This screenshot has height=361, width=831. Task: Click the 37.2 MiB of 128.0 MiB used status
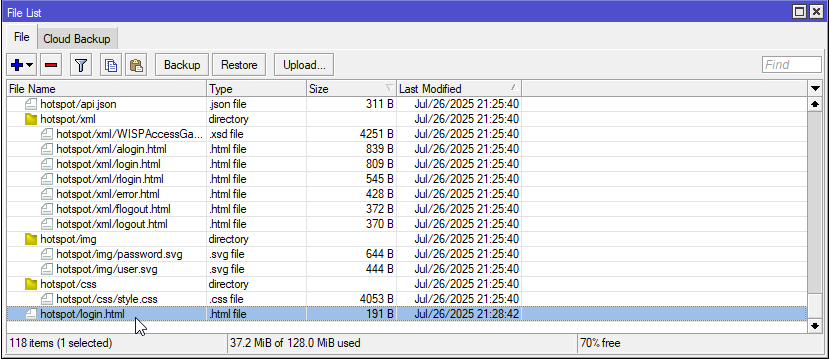[x=295, y=343]
